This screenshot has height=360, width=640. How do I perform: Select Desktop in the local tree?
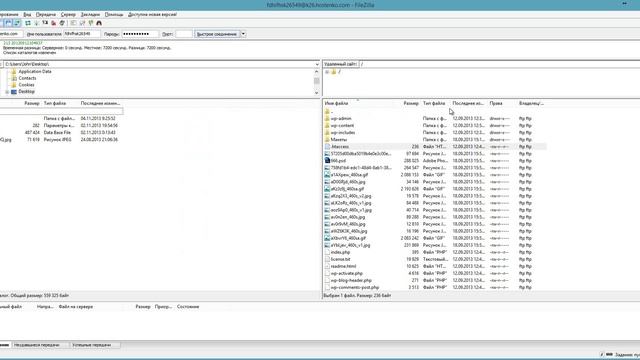tap(27, 91)
